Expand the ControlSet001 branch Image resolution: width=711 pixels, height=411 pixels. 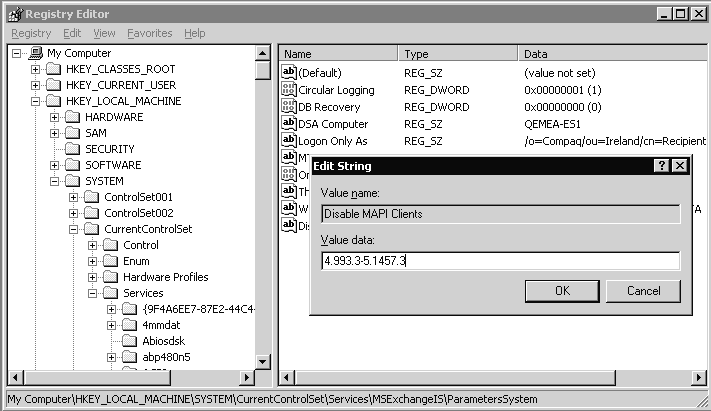(74, 197)
